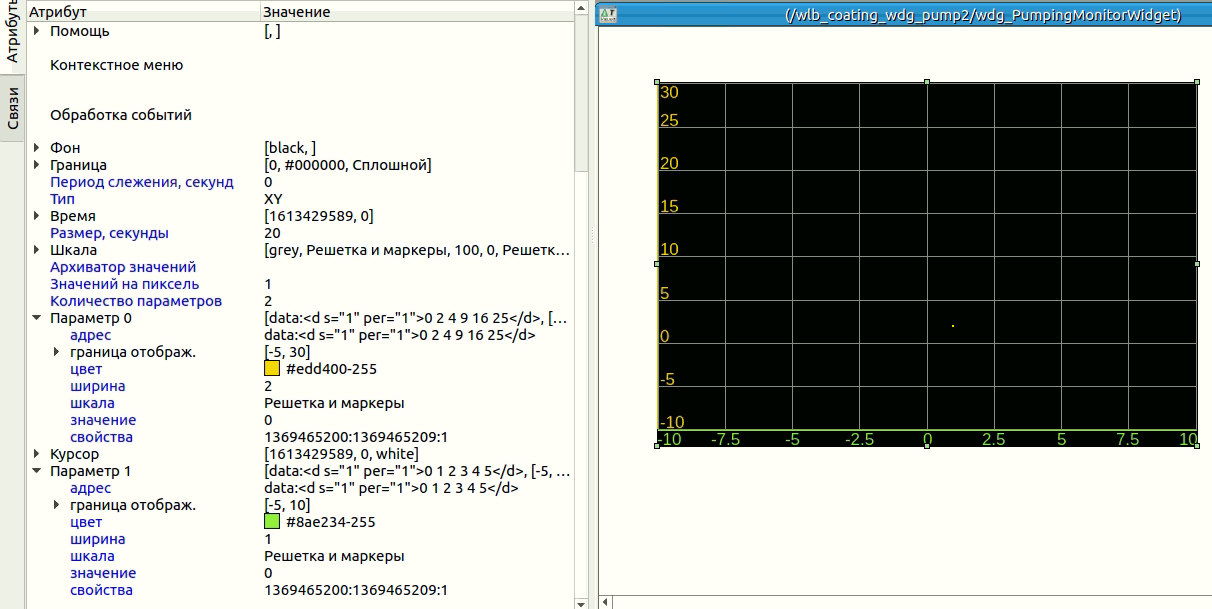Click the yellow #edd400 color swatch
This screenshot has height=609, width=1212.
(x=272, y=369)
